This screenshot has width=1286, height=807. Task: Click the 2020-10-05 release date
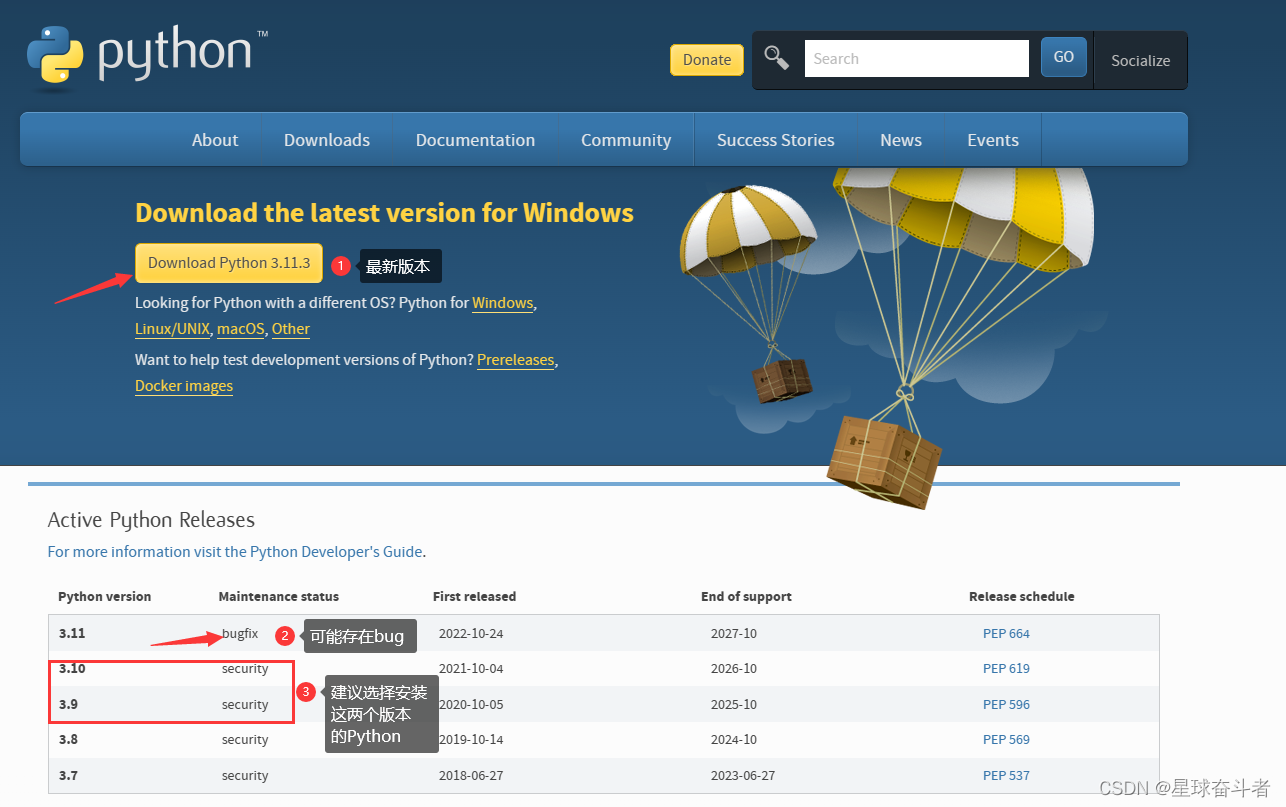pos(471,704)
